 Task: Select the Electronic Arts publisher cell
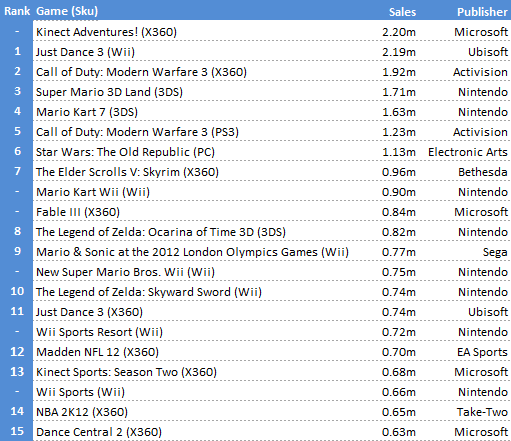(468, 152)
